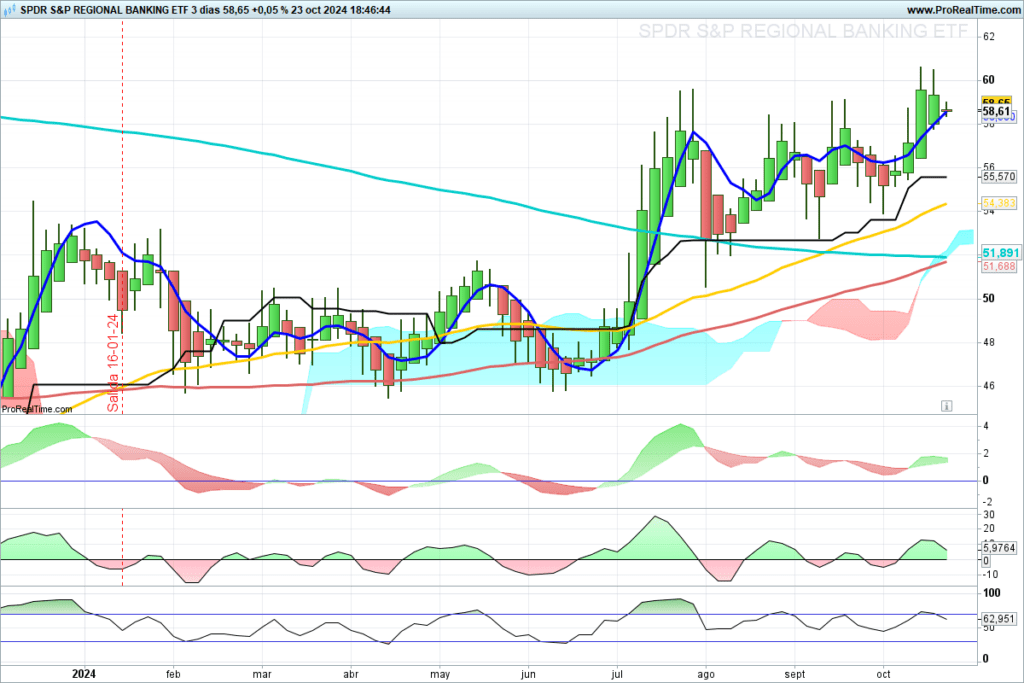
Task: Select the 'Salida 16-01-24' vertical marker label
Action: 114,363
